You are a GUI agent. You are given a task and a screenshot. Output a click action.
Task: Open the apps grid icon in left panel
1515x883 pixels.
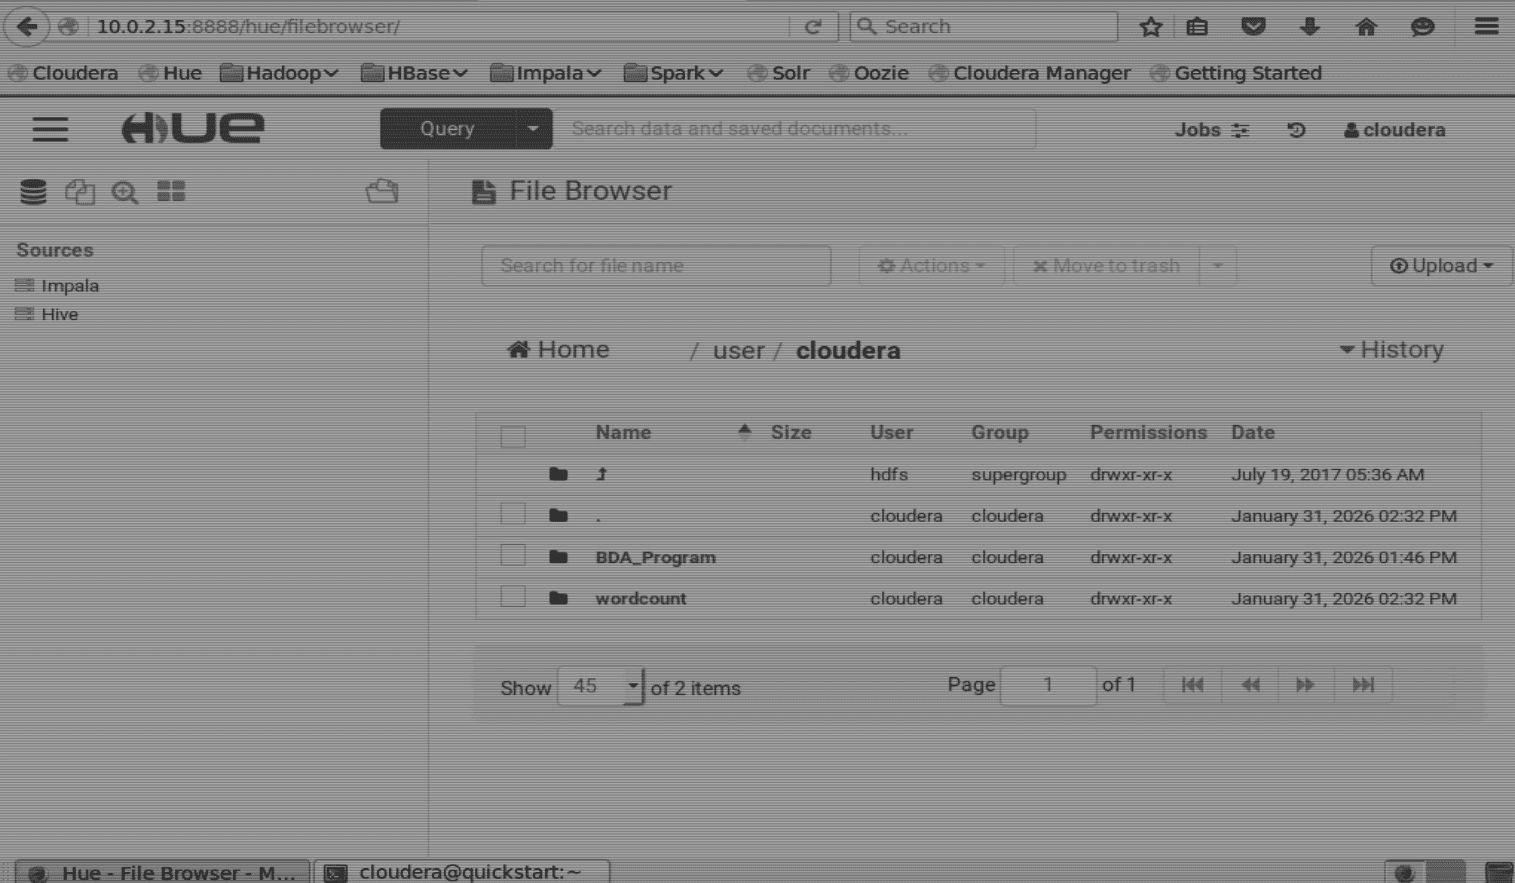click(x=171, y=191)
